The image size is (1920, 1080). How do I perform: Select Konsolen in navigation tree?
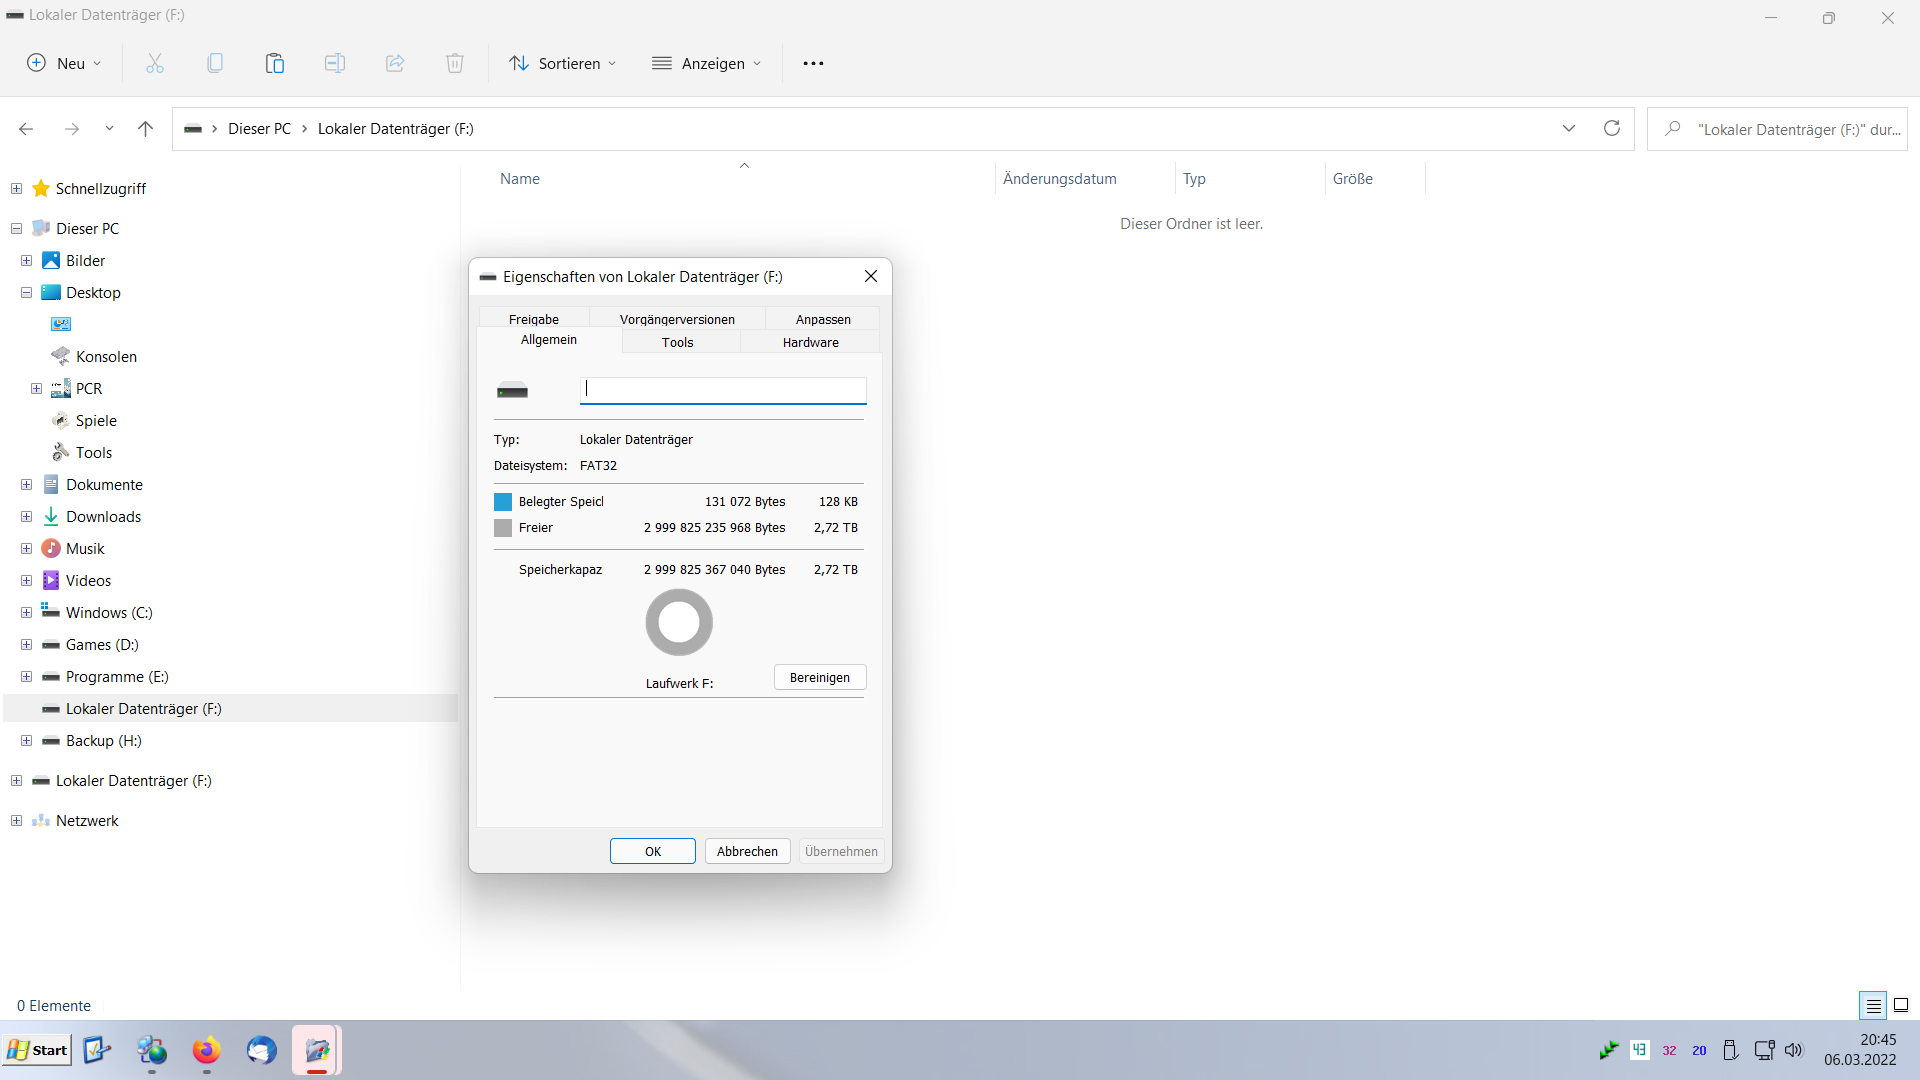[106, 357]
